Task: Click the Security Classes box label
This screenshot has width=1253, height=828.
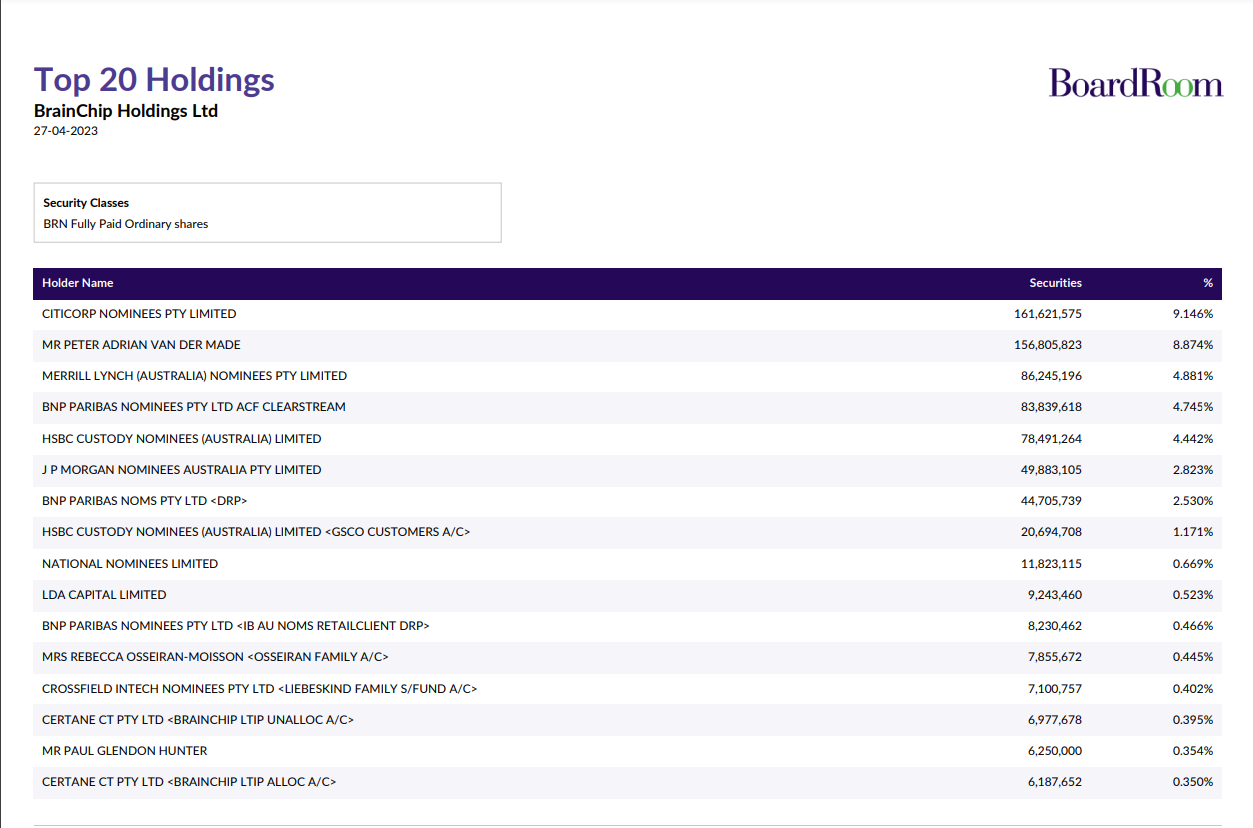Action: pyautogui.click(x=86, y=203)
